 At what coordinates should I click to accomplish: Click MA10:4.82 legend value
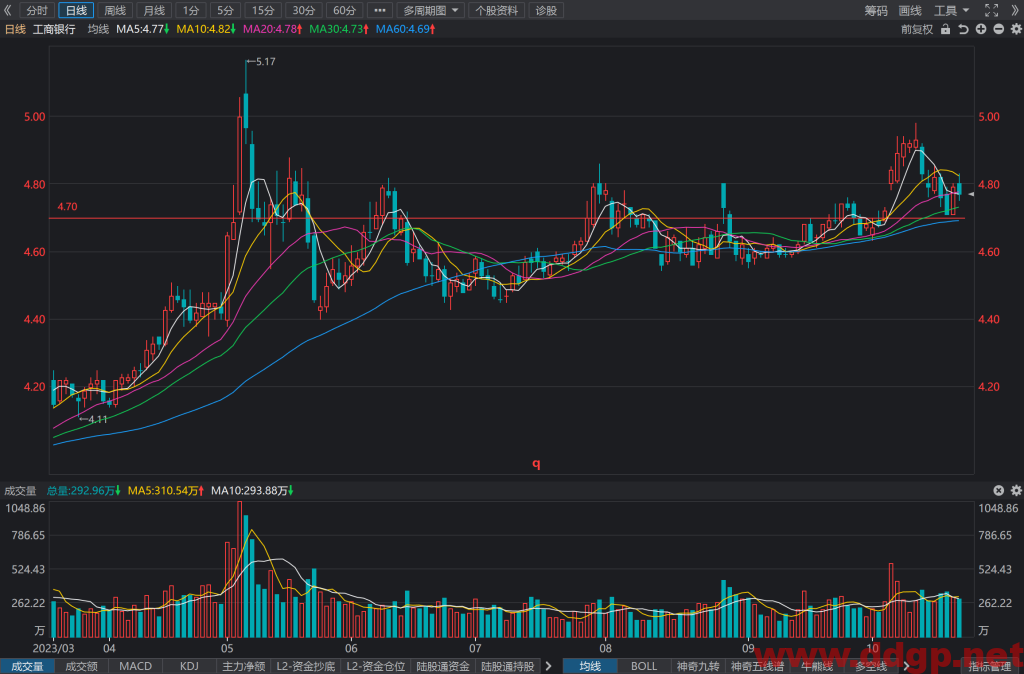point(205,29)
